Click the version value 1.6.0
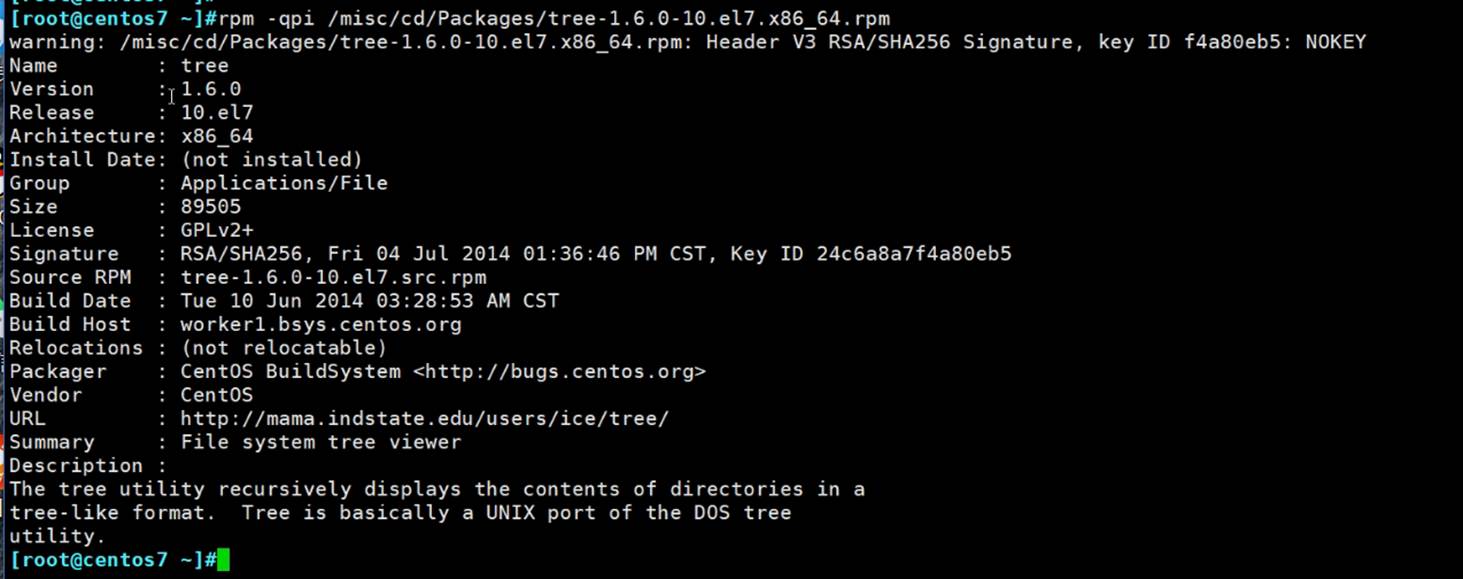This screenshot has width=1463, height=579. 210,89
